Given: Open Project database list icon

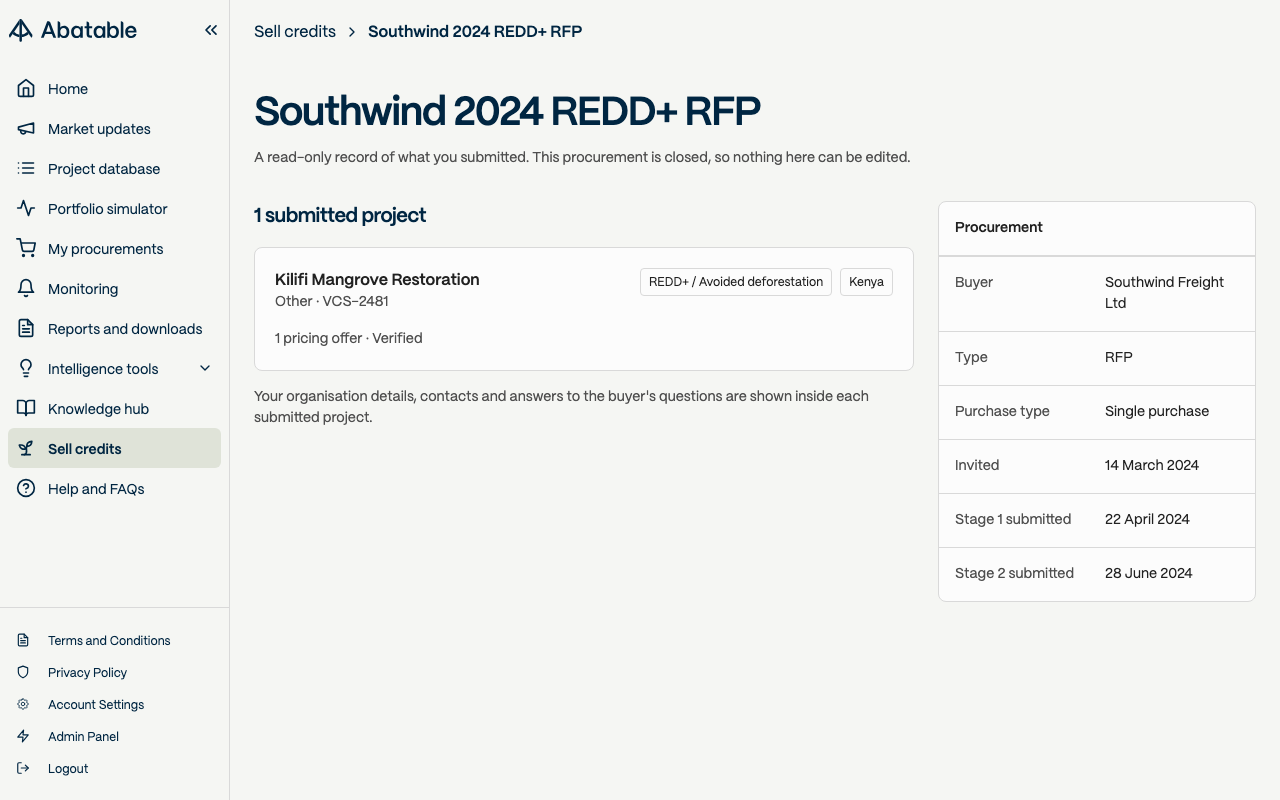Looking at the screenshot, I should pos(26,169).
